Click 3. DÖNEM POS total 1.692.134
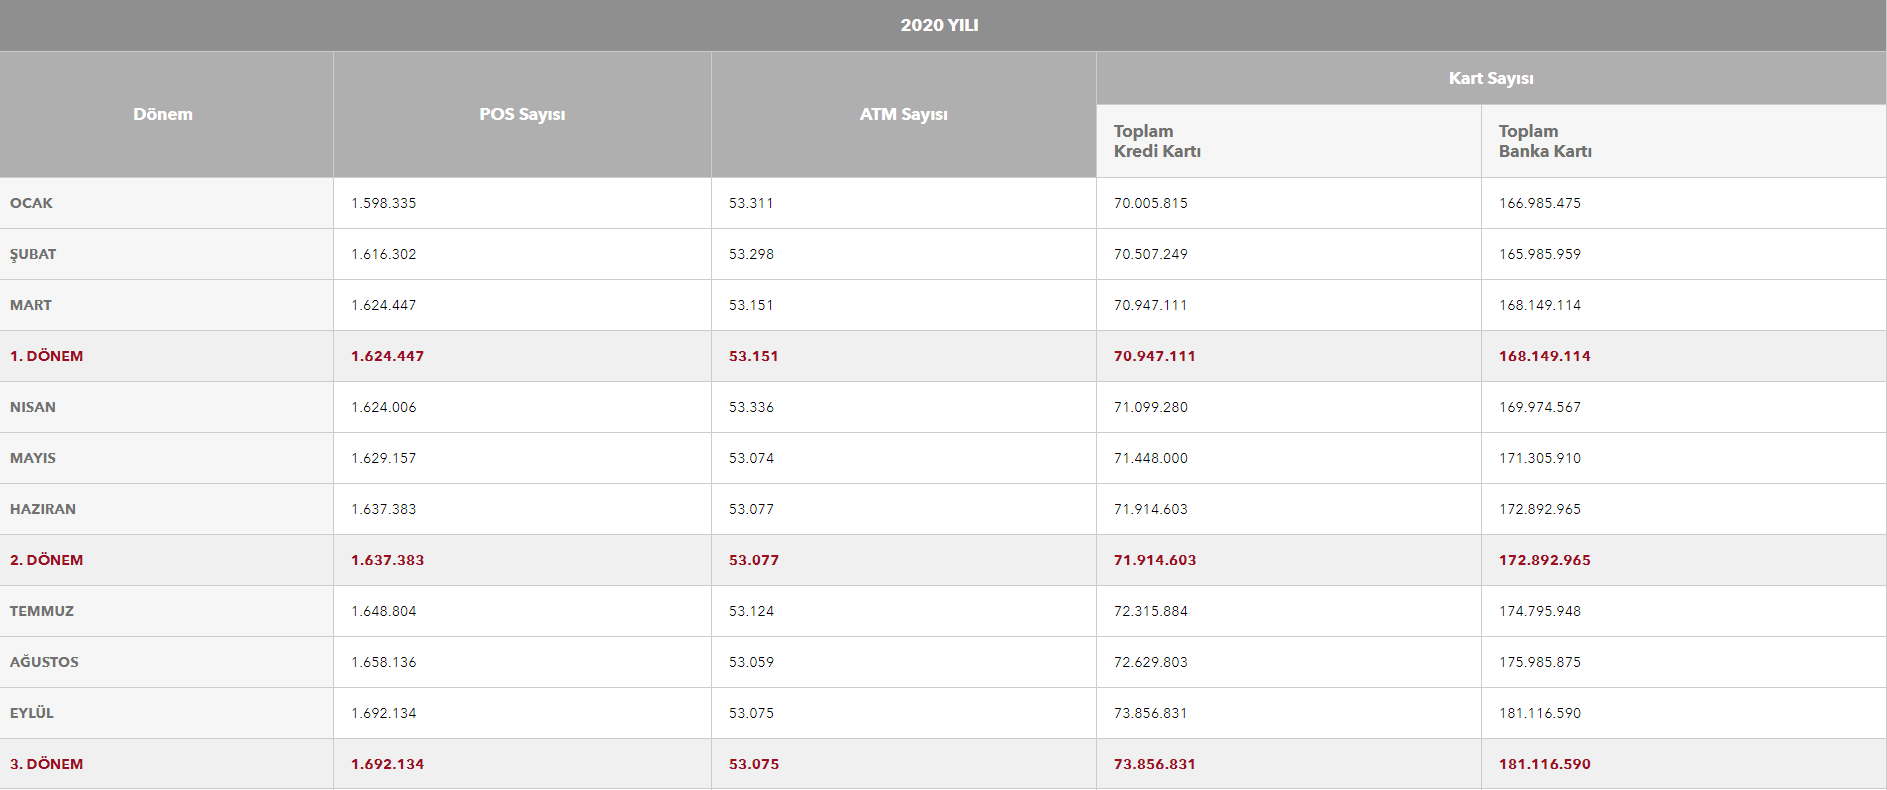1887x790 pixels. [388, 764]
